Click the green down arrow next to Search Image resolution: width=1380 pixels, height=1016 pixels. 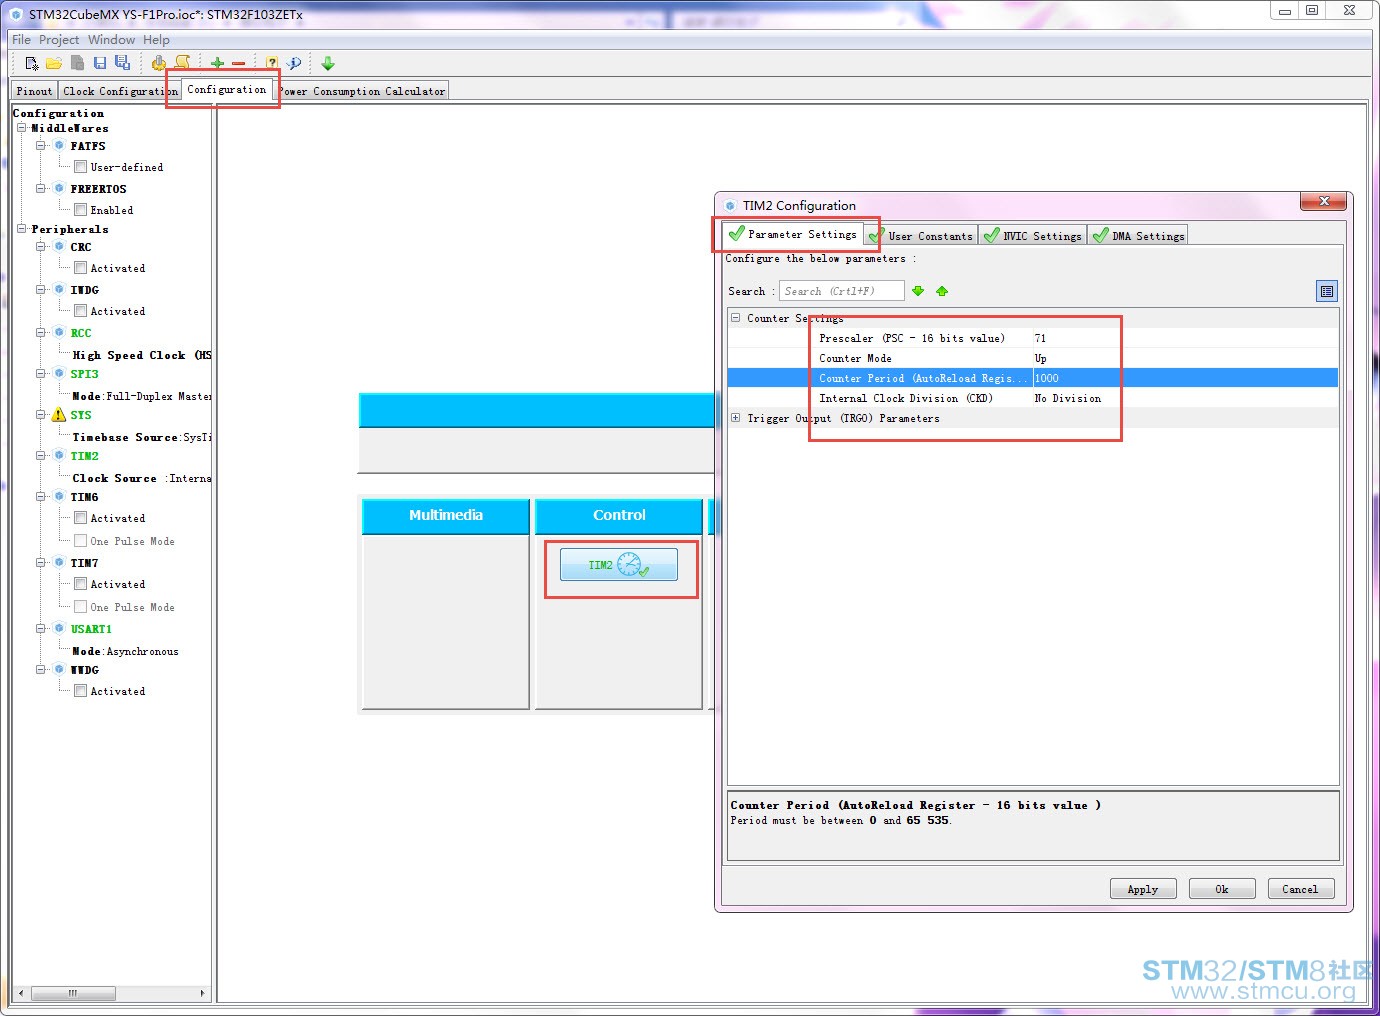918,291
